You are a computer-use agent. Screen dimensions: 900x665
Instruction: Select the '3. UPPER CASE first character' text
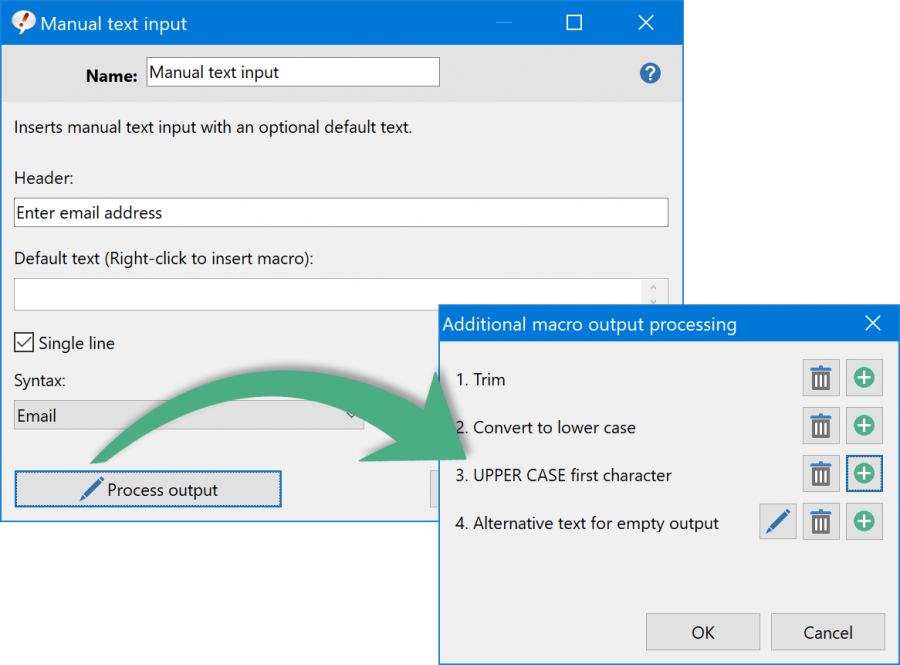pyautogui.click(x=563, y=476)
